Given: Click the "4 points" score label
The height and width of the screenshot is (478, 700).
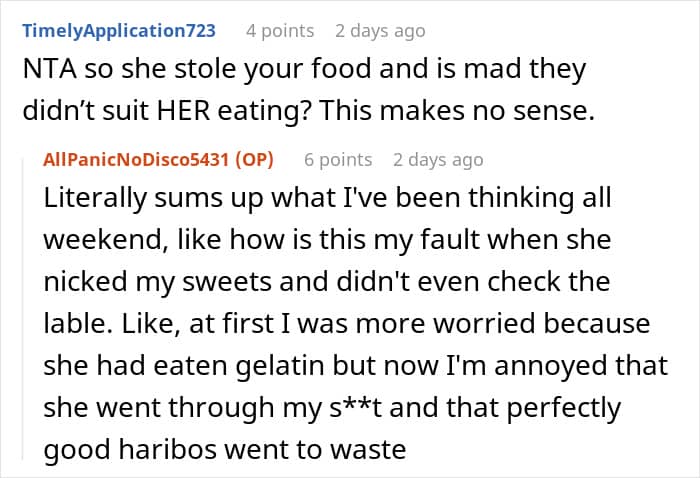Looking at the screenshot, I should click(x=280, y=30).
